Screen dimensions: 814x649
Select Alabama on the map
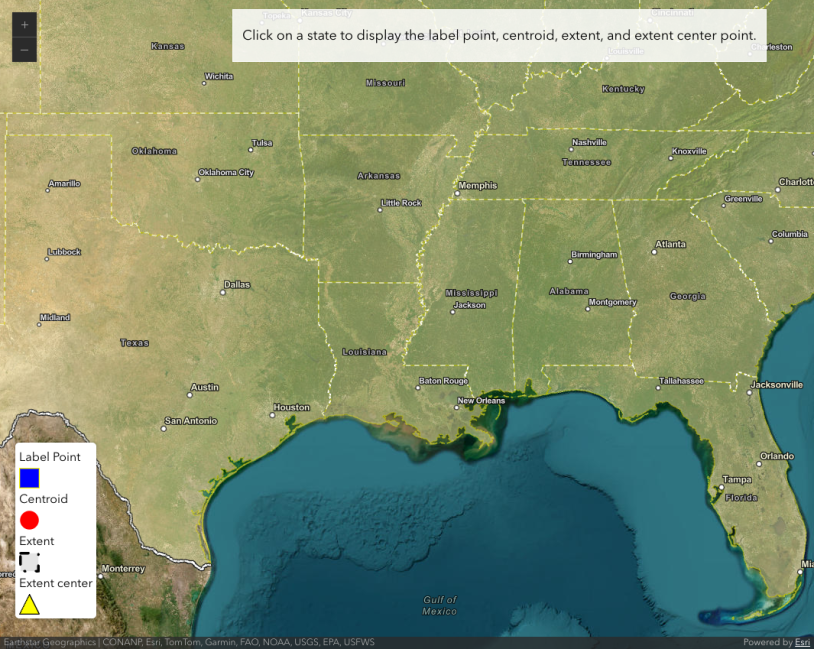(568, 291)
